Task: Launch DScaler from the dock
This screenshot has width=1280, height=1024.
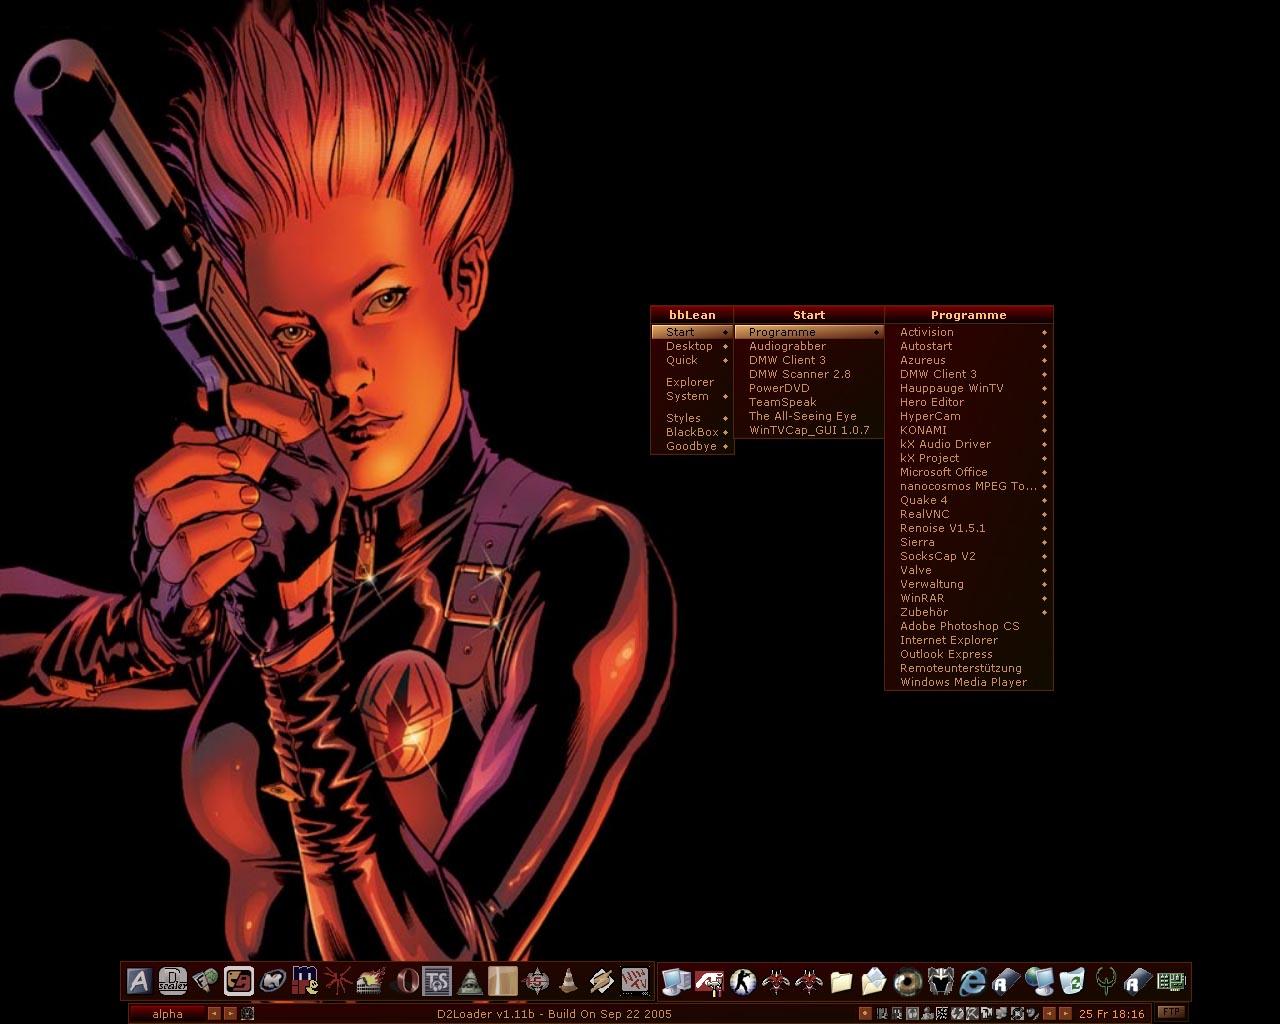Action: point(172,981)
